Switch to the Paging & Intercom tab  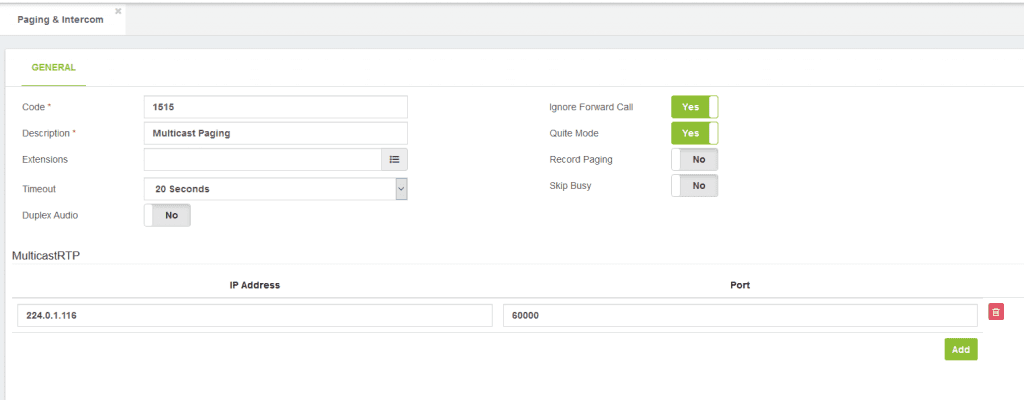point(60,20)
